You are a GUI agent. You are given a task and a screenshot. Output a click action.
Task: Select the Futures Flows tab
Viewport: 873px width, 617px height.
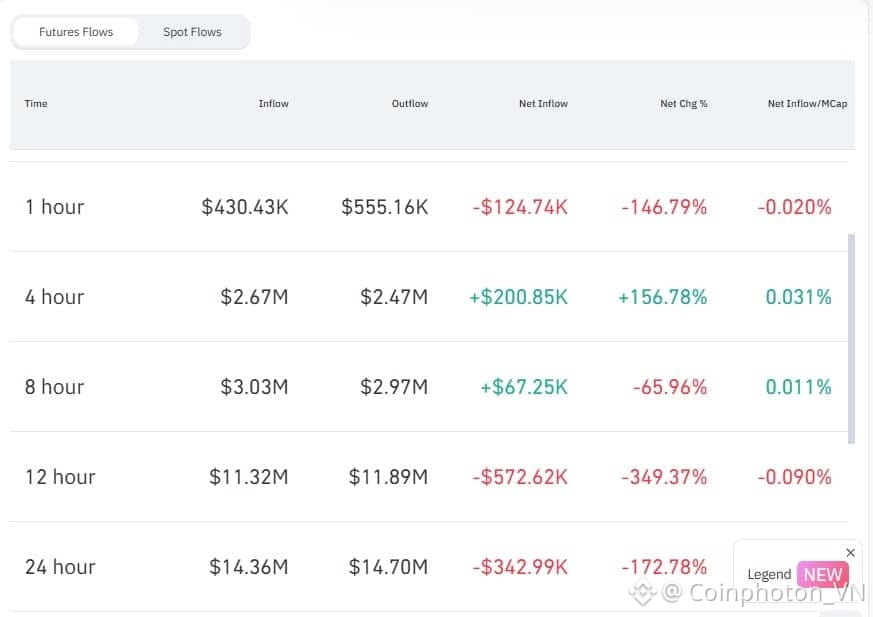click(76, 31)
